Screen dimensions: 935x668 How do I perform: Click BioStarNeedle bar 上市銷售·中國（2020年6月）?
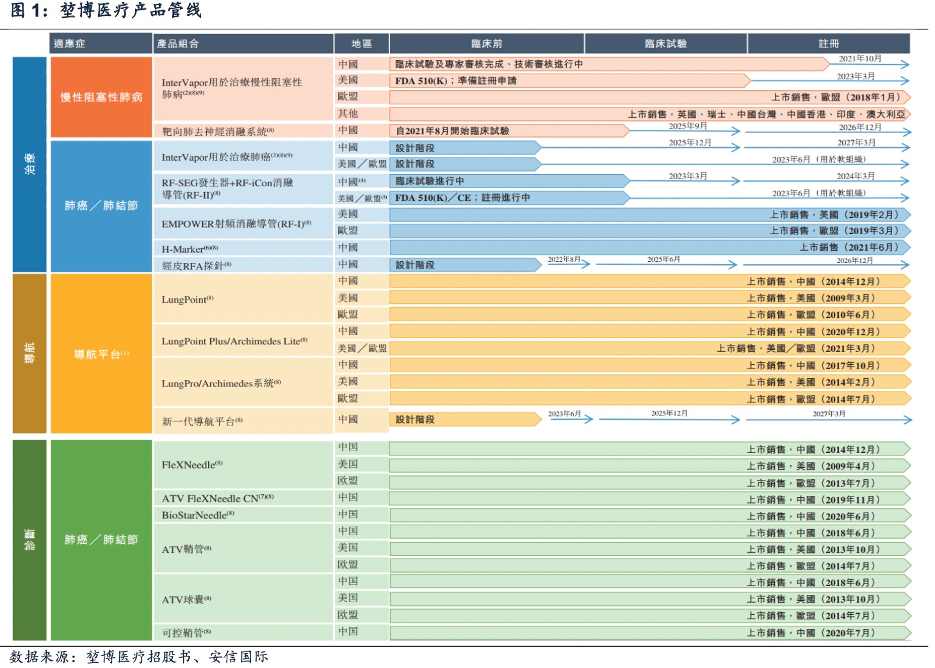[x=650, y=516]
